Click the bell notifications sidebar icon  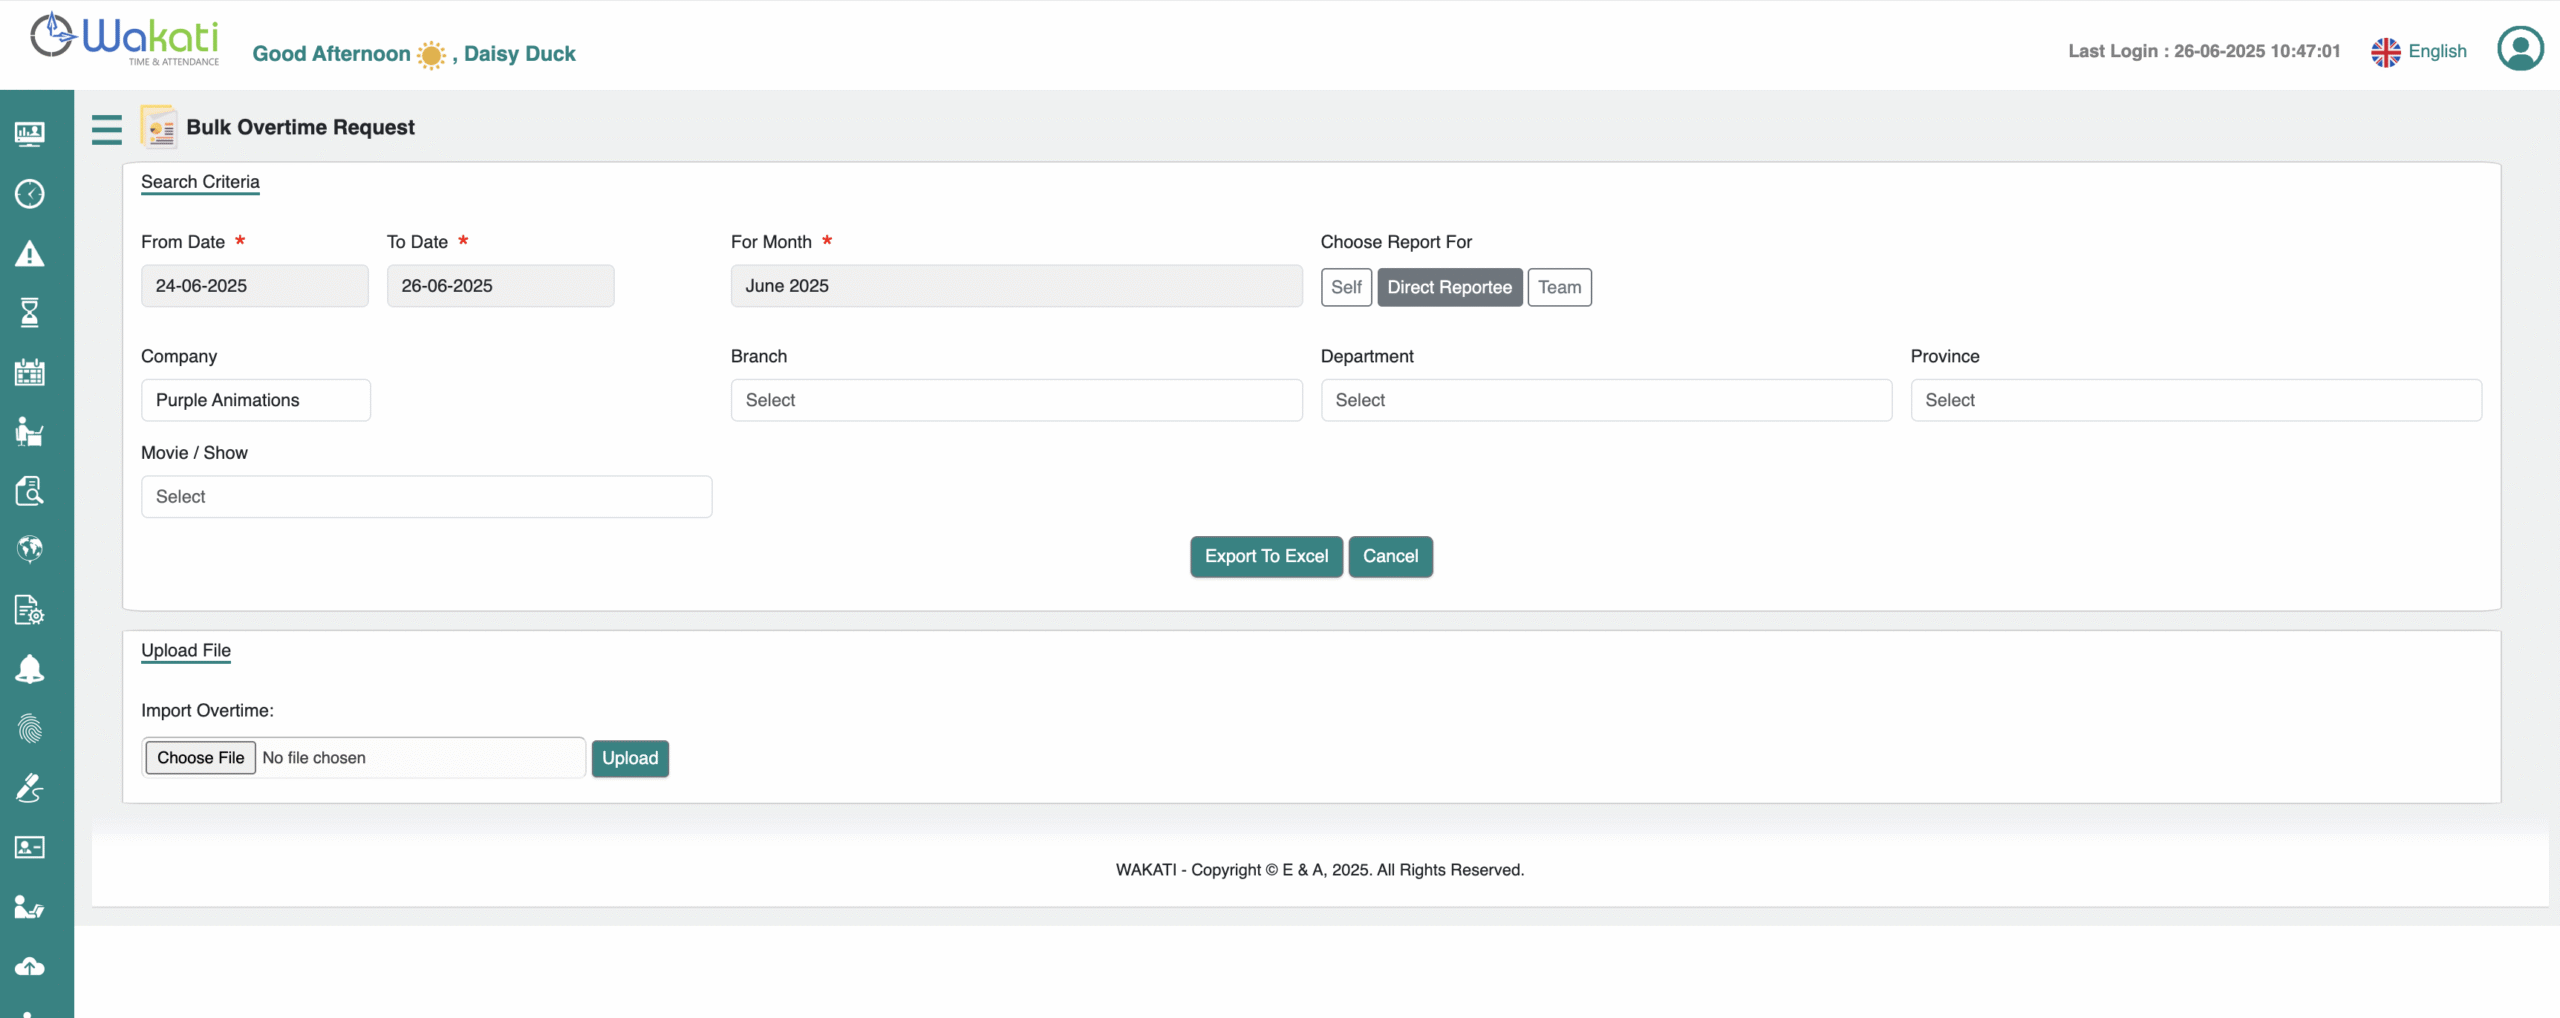(x=30, y=669)
